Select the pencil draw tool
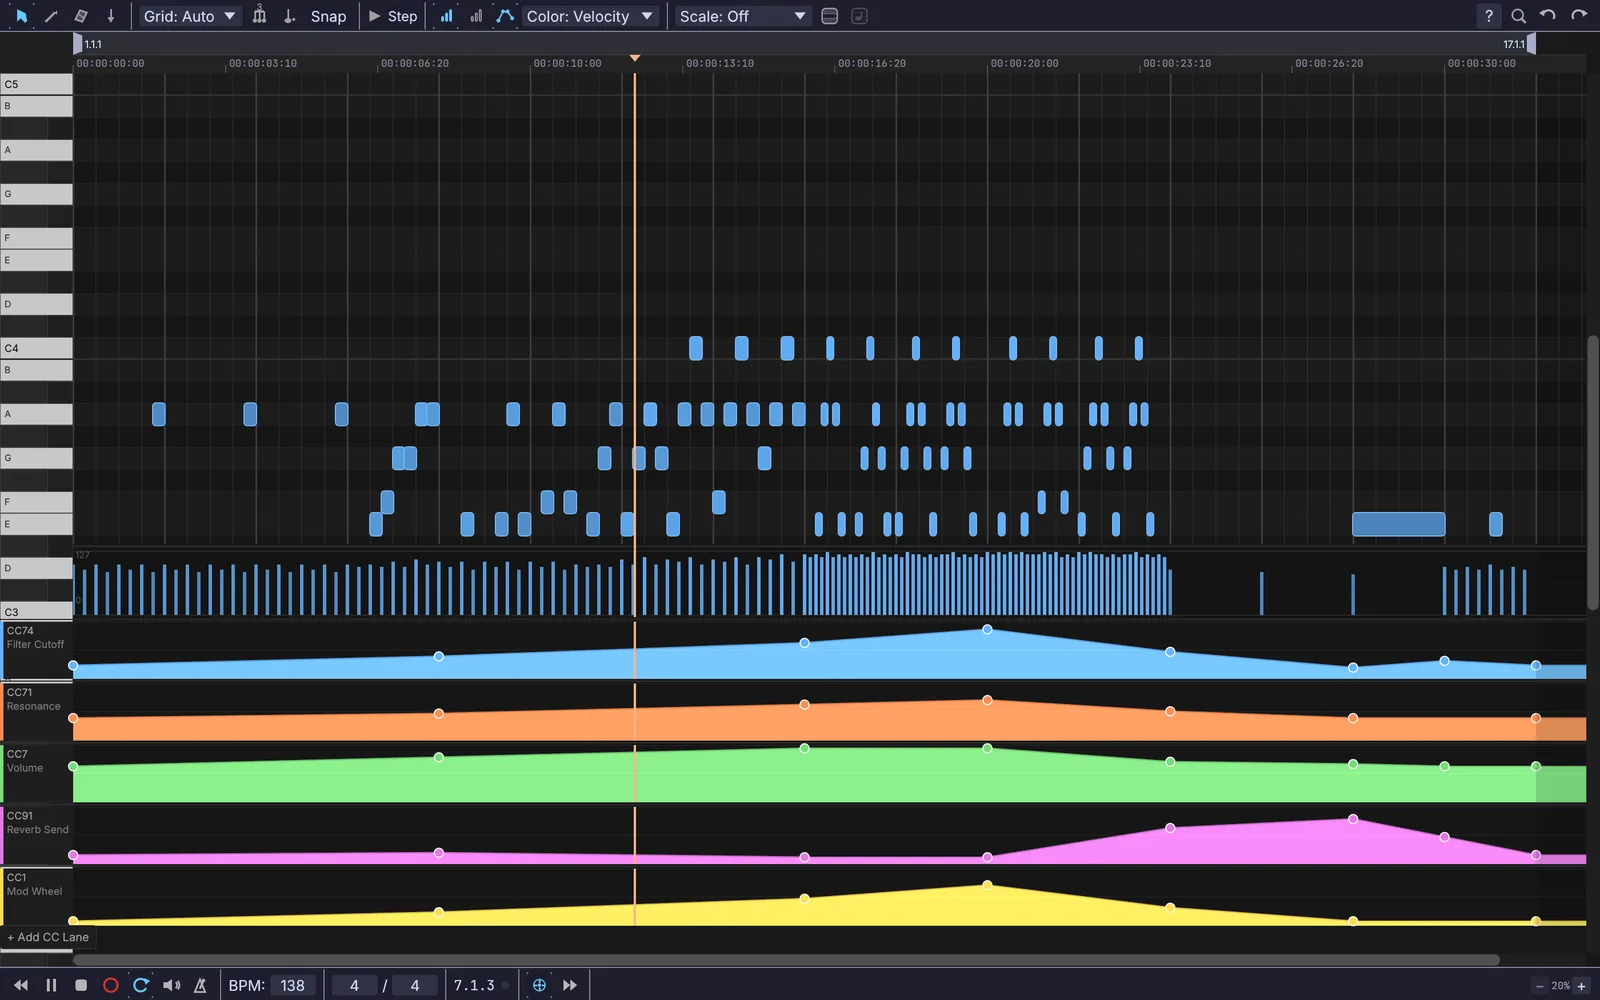This screenshot has width=1600, height=1000. 51,16
